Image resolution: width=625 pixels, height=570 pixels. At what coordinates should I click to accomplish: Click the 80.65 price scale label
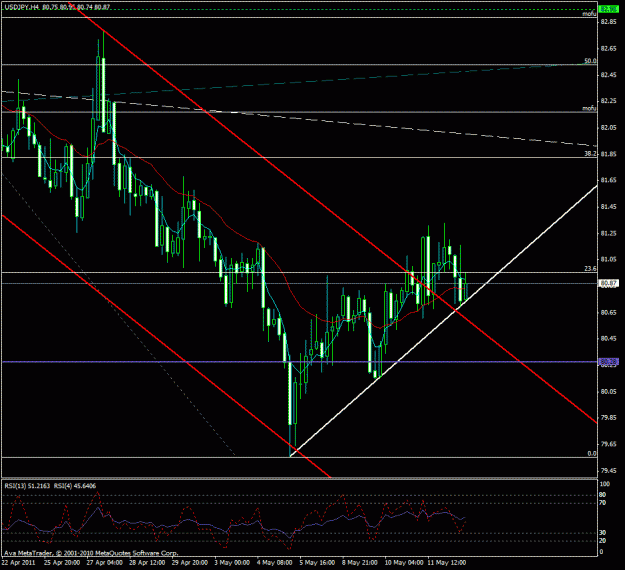608,313
